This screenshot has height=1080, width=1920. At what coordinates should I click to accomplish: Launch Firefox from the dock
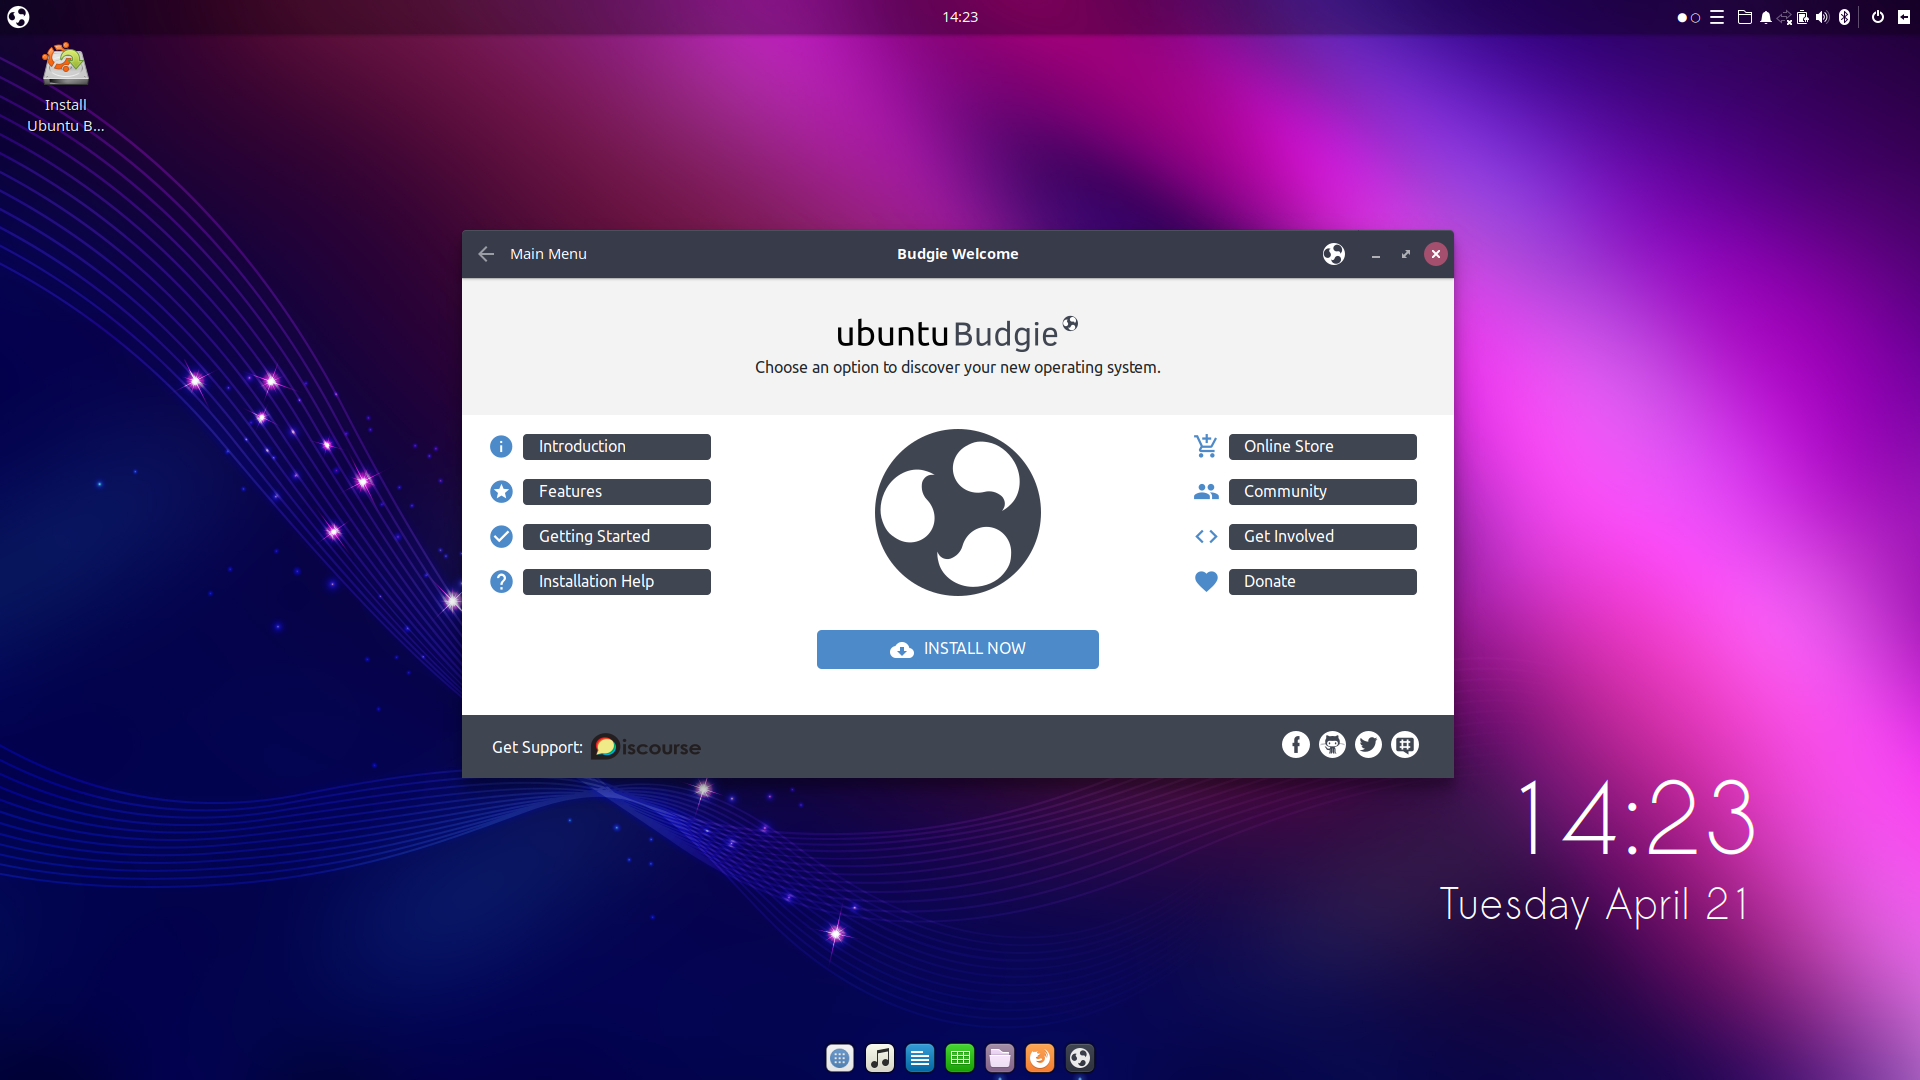(x=1039, y=1058)
